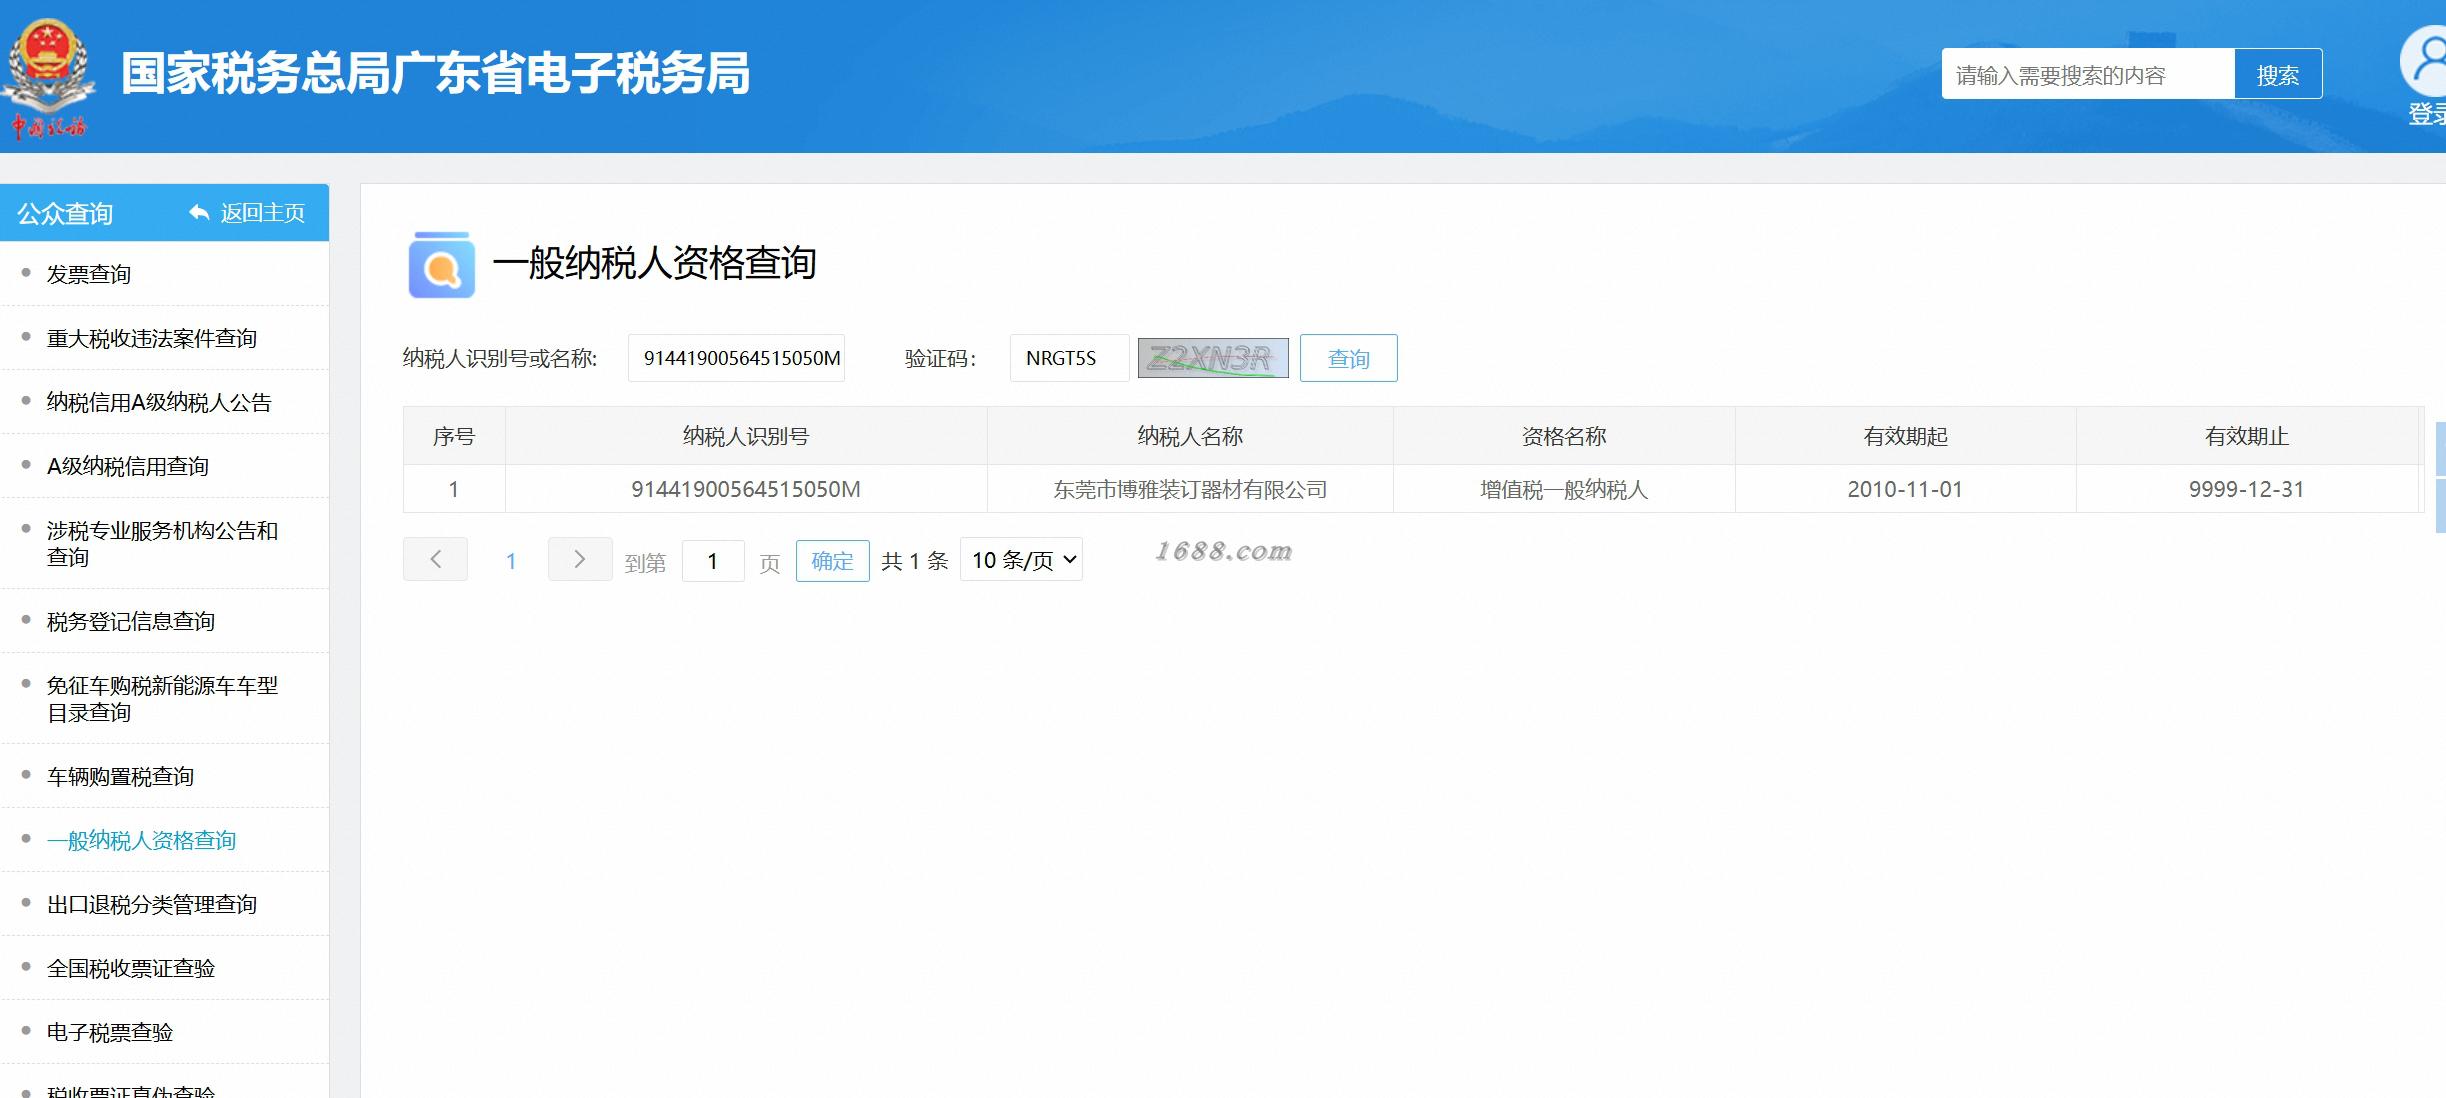Click the national tax emblem logo
The width and height of the screenshot is (2446, 1098).
pos(48,78)
